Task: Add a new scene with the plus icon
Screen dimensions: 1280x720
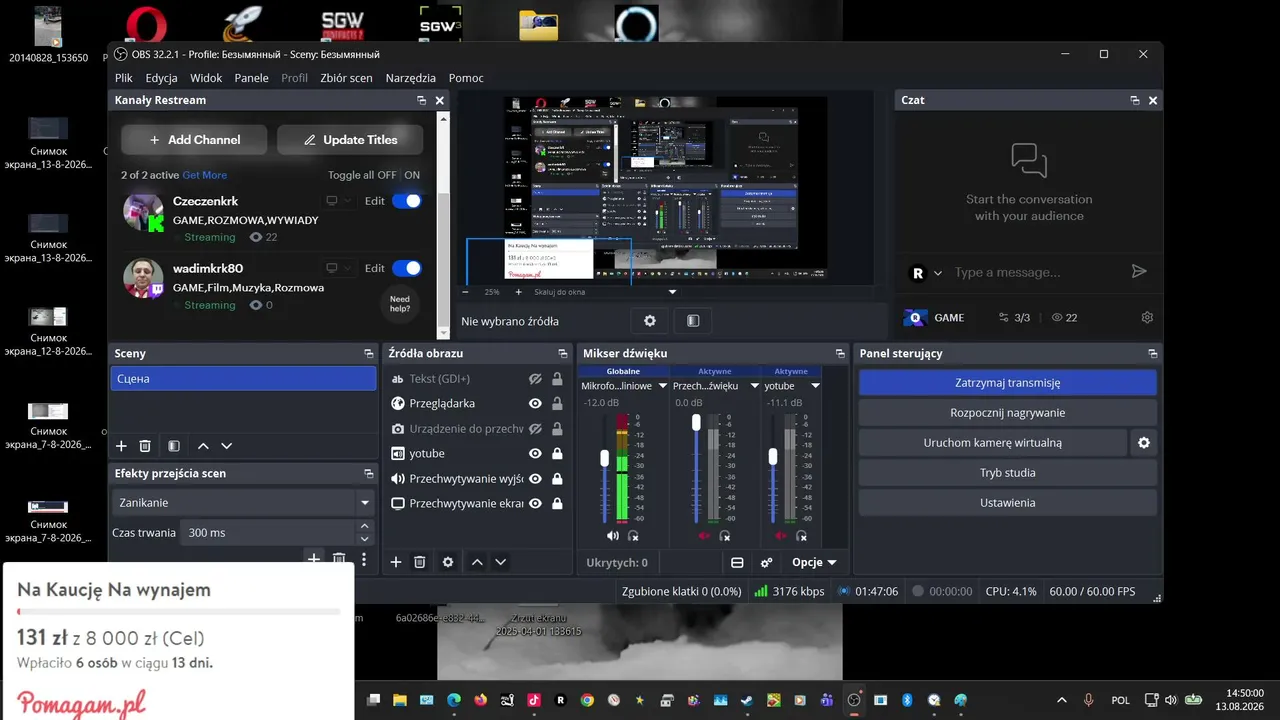Action: coord(122,446)
